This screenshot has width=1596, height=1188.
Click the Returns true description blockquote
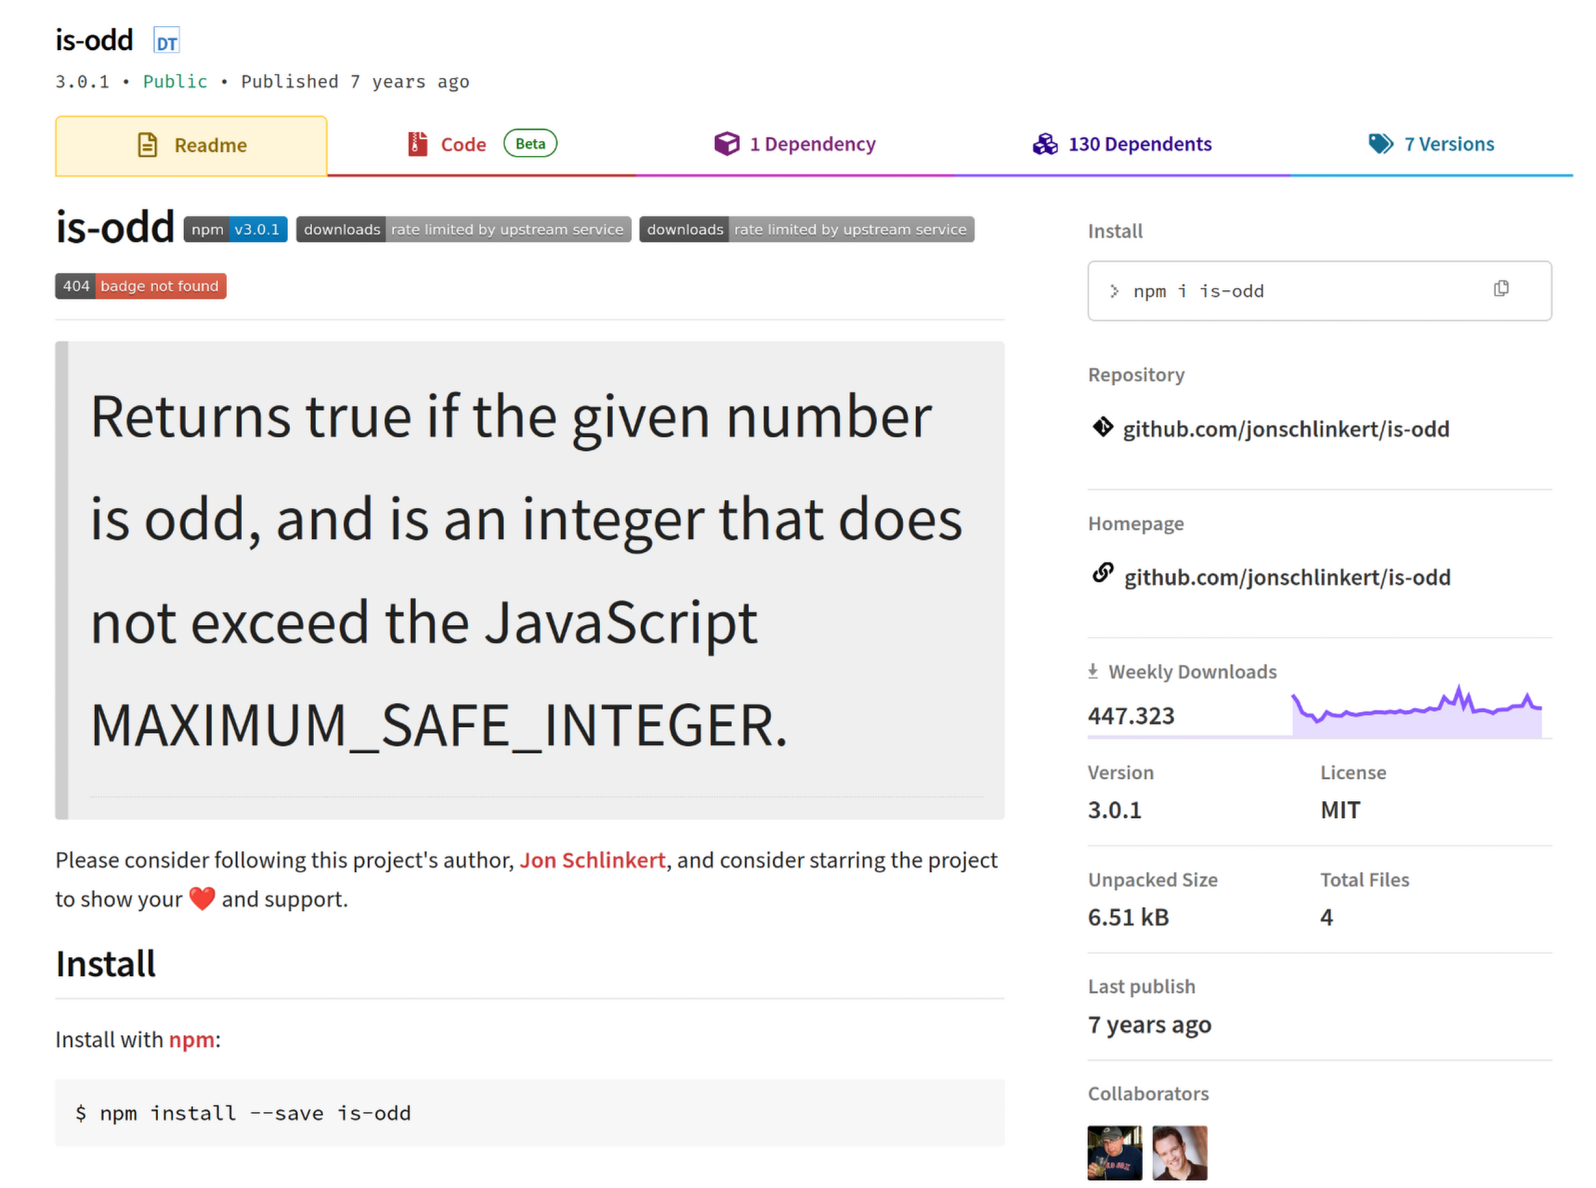[530, 580]
